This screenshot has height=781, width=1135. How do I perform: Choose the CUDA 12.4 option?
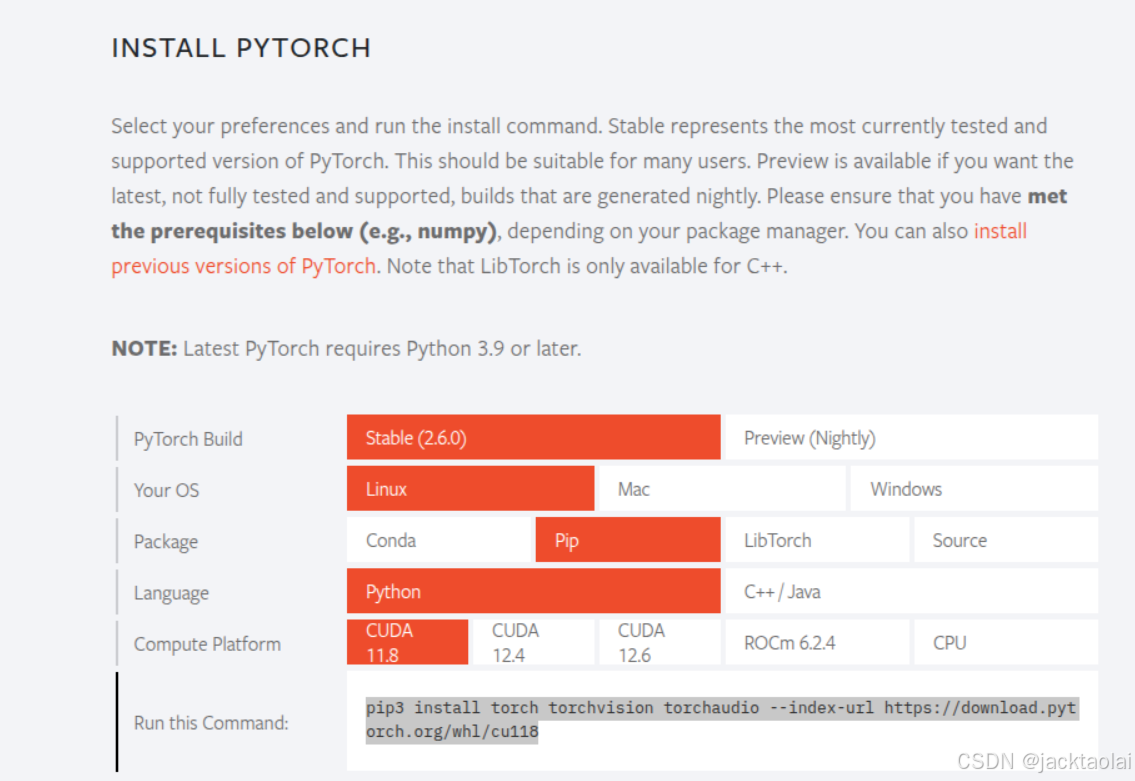pos(533,641)
